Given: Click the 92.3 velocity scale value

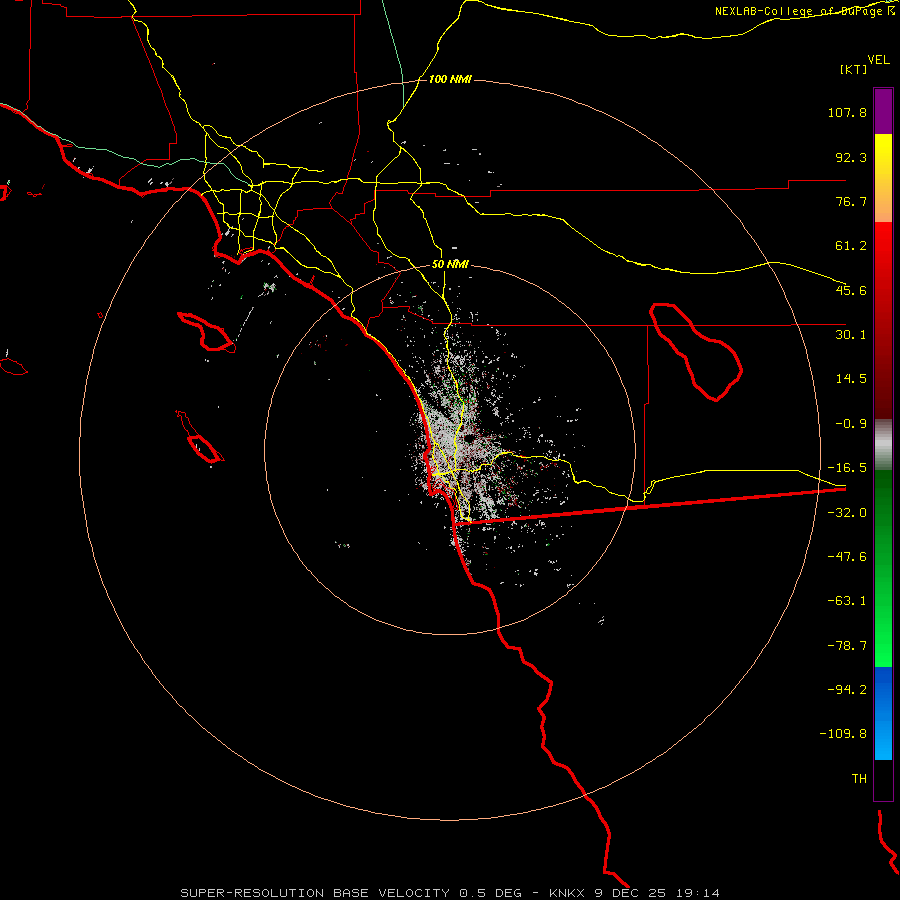Looking at the screenshot, I should point(851,157).
